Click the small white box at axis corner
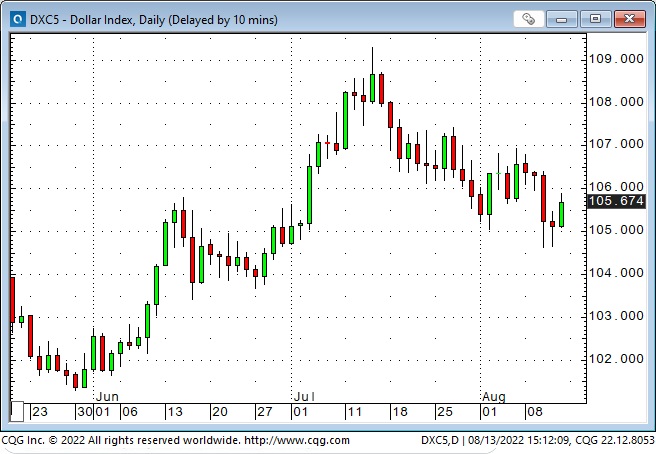This screenshot has width=656, height=454. (x=17, y=412)
